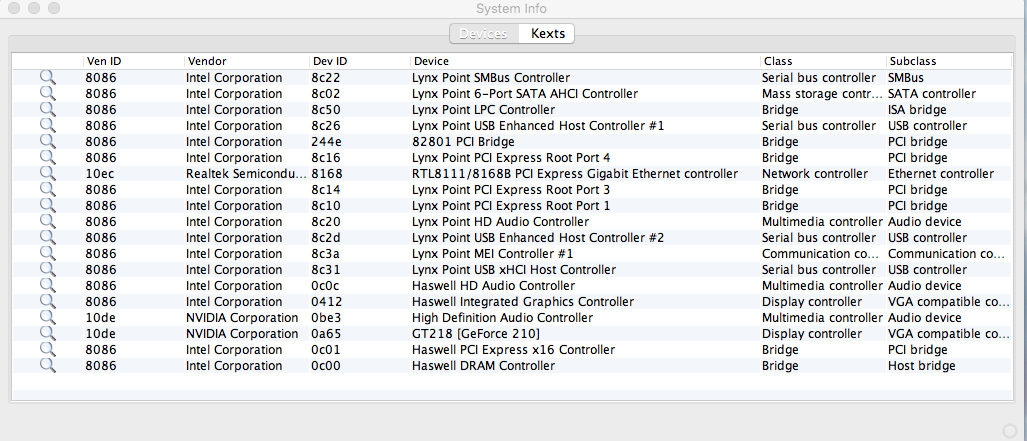Select the Lynx Point USB xHCI Host Controller row
This screenshot has width=1027, height=441.
(513, 270)
